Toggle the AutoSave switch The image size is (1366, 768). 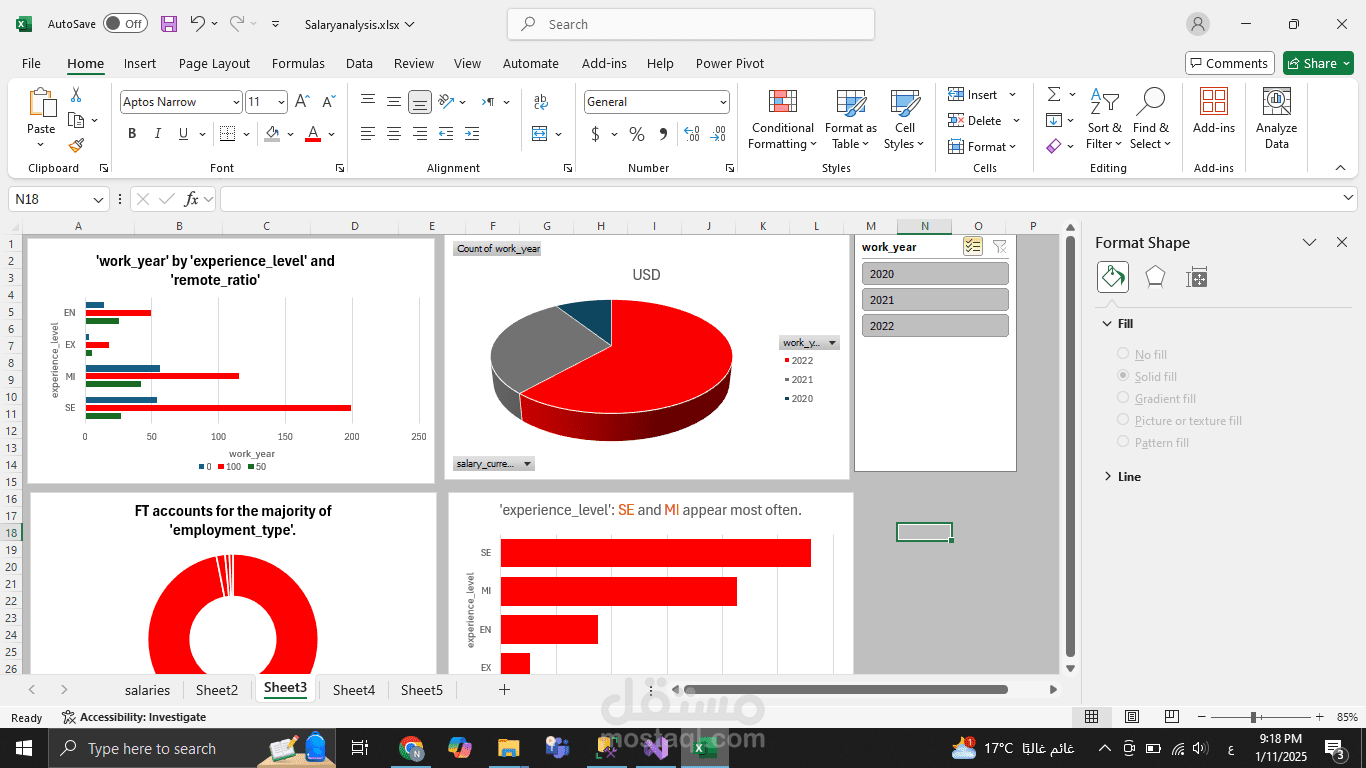[125, 24]
